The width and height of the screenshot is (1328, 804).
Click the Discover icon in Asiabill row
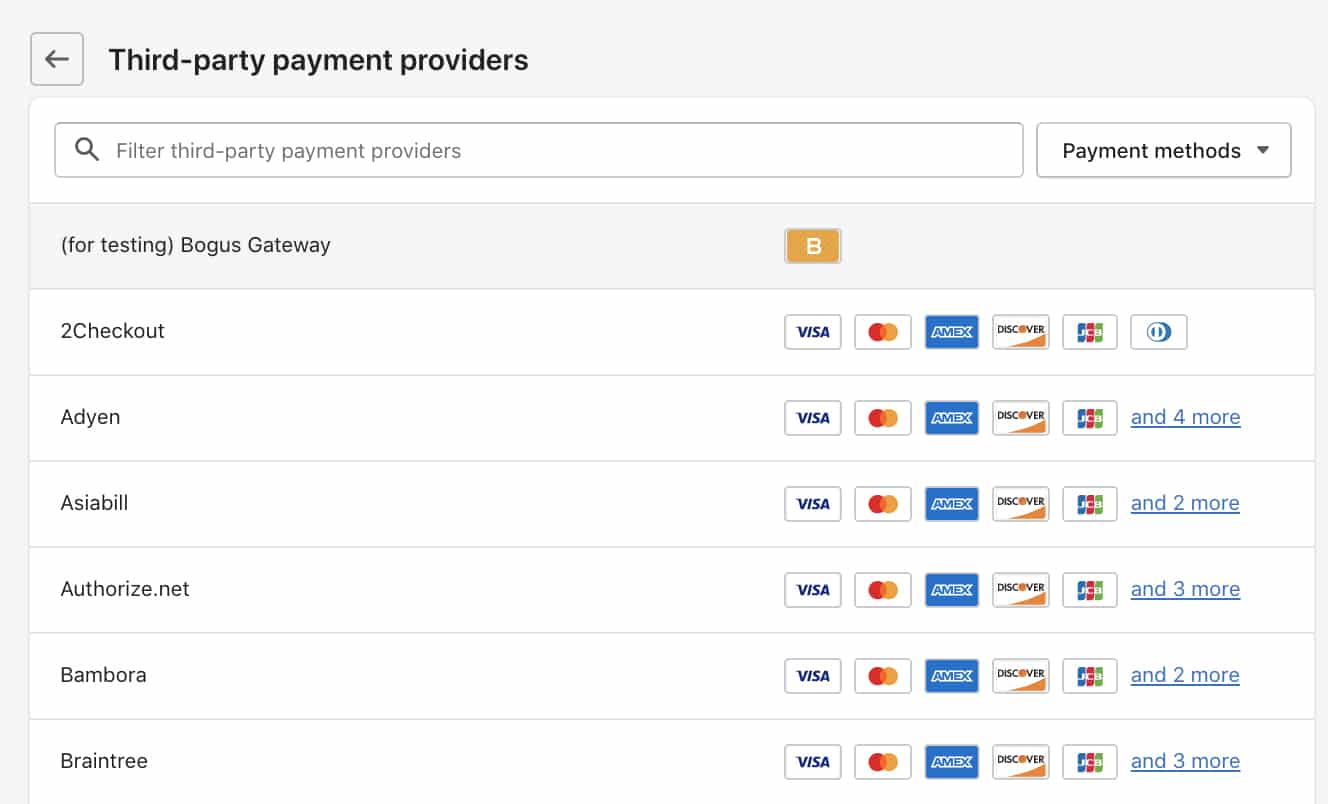[1021, 504]
